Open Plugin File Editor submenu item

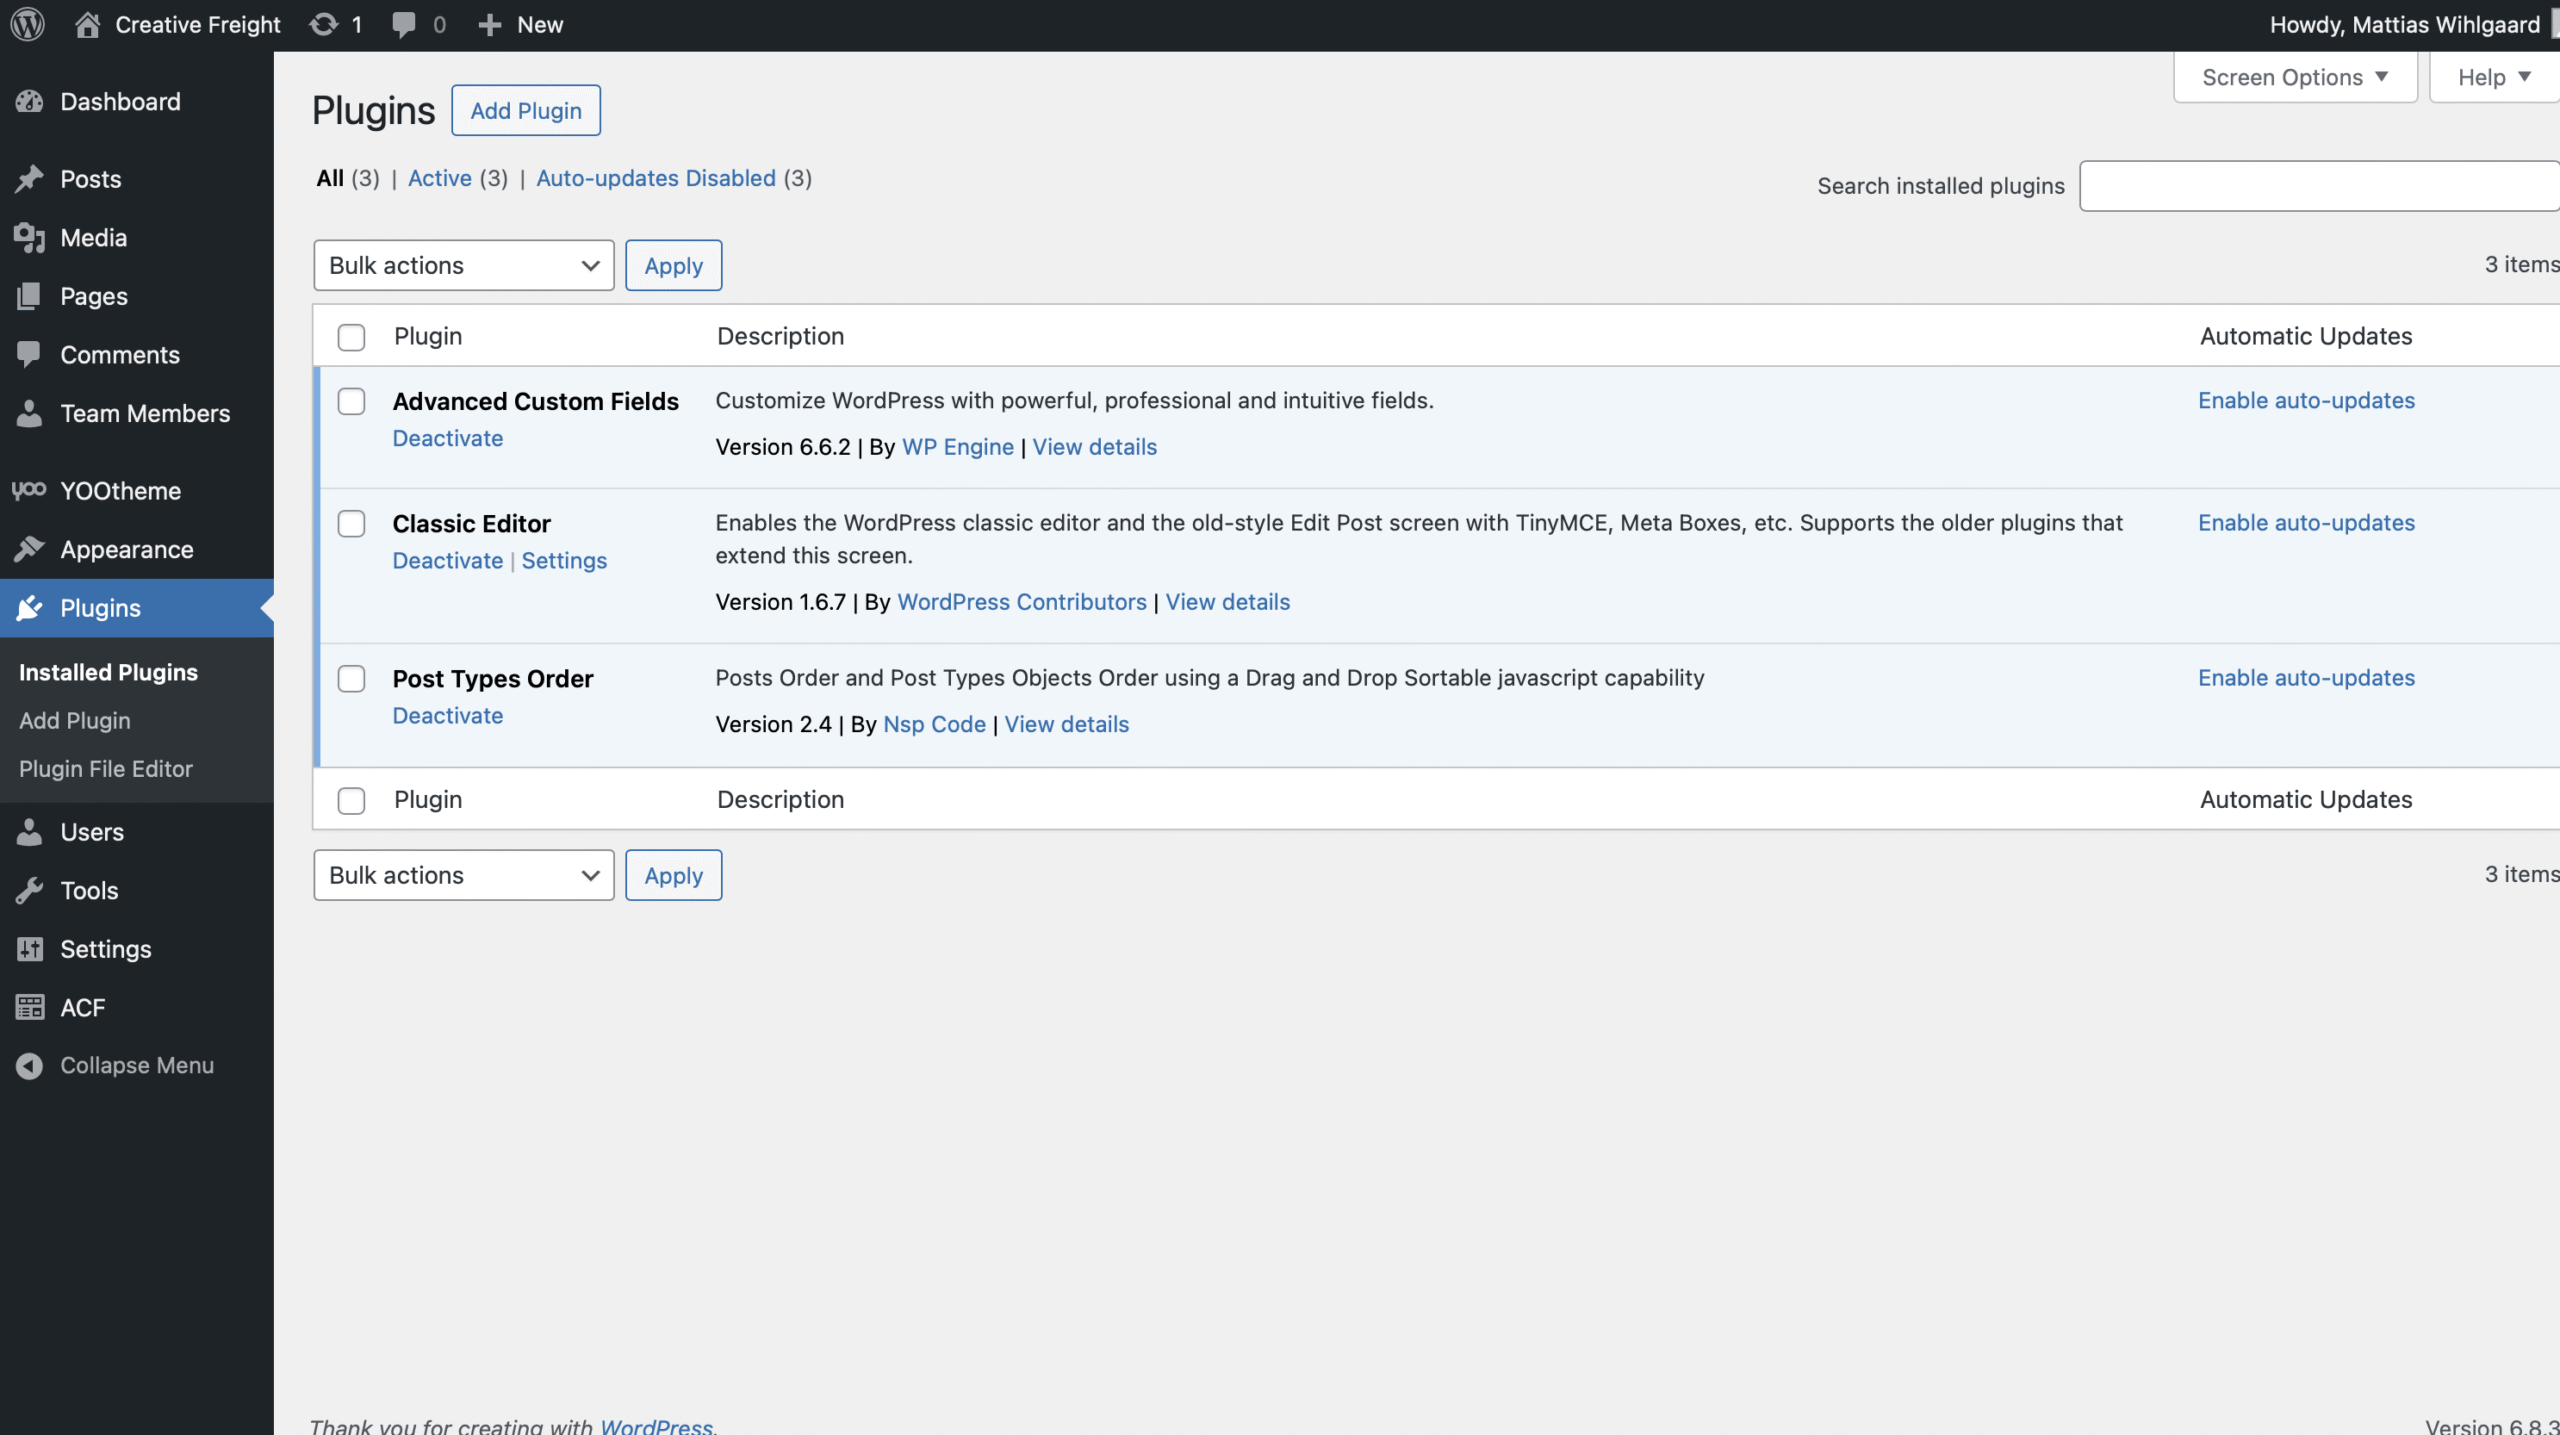click(x=106, y=769)
